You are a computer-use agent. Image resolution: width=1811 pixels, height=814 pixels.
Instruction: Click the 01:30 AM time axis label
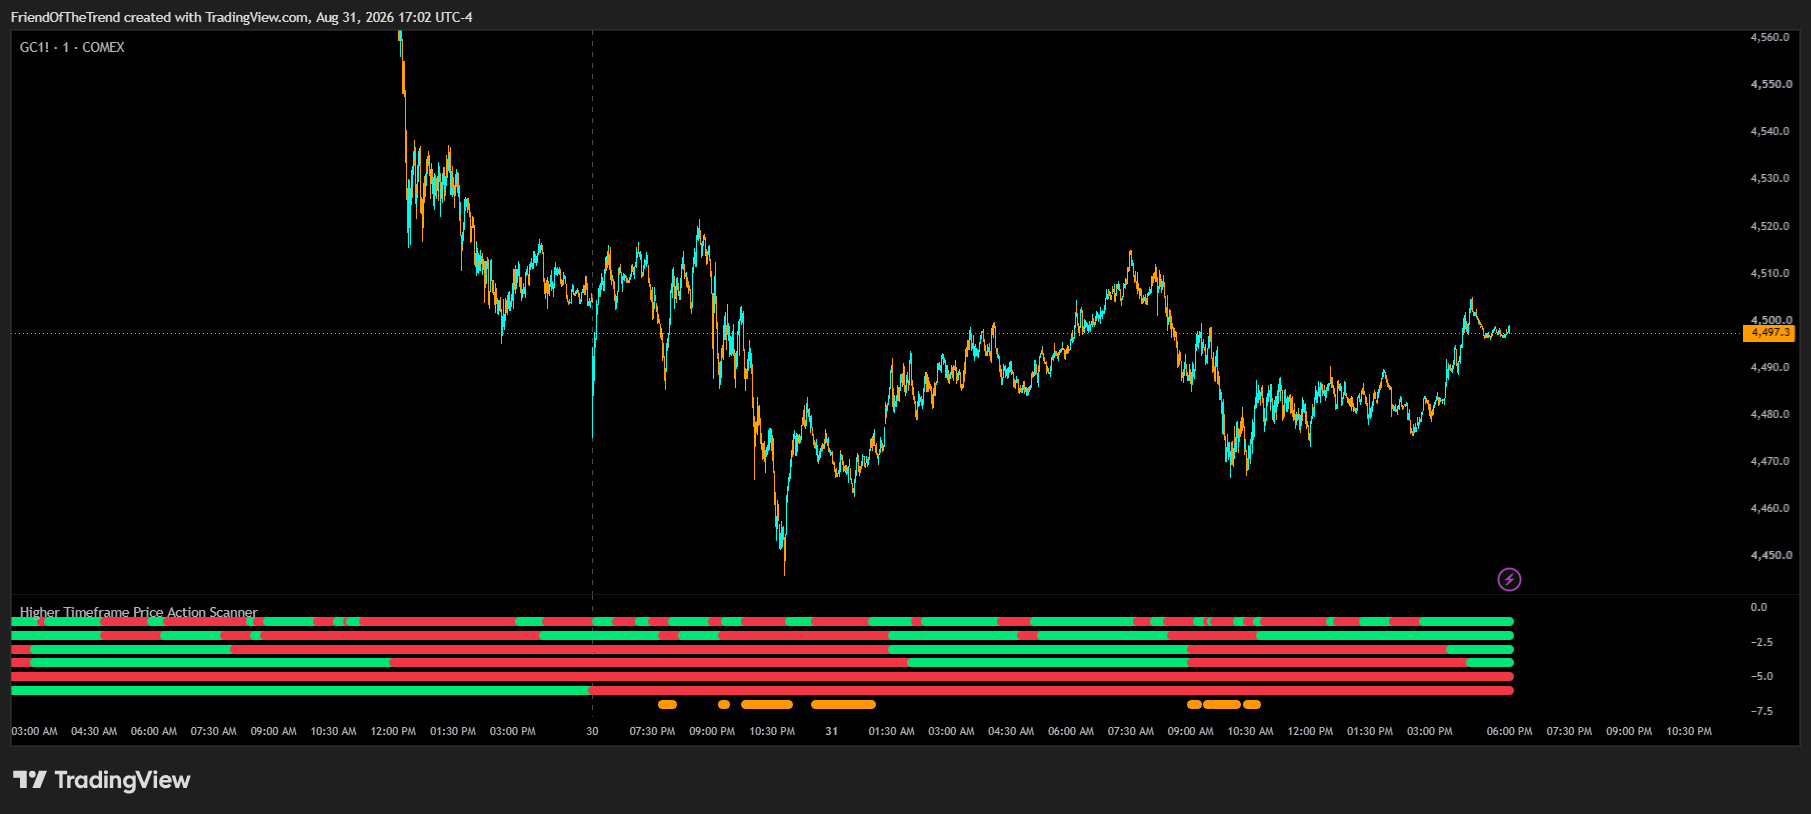coord(891,731)
